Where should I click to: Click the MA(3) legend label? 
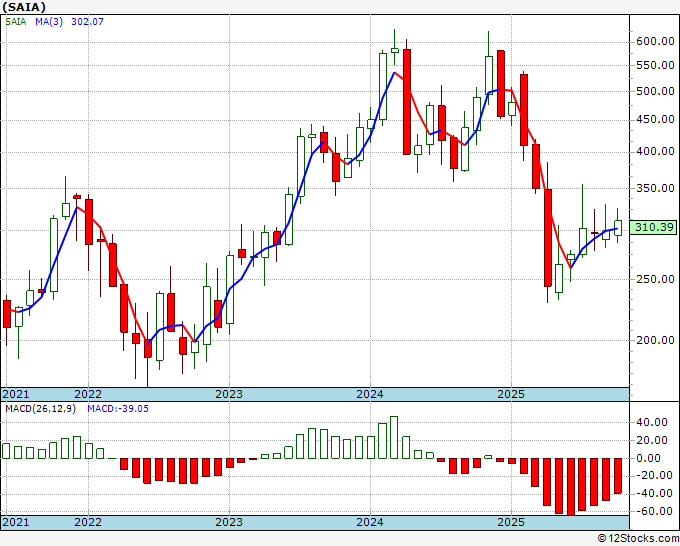(x=49, y=21)
